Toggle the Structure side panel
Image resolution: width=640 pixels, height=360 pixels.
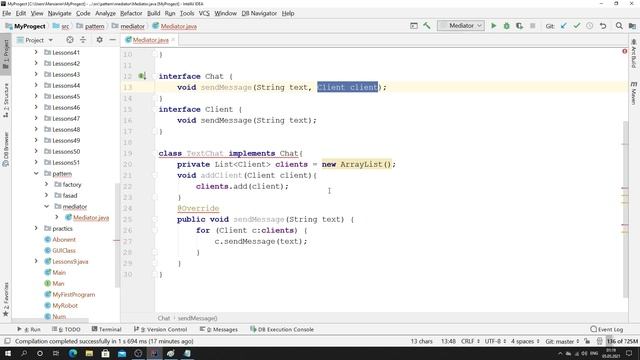pyautogui.click(x=6, y=100)
